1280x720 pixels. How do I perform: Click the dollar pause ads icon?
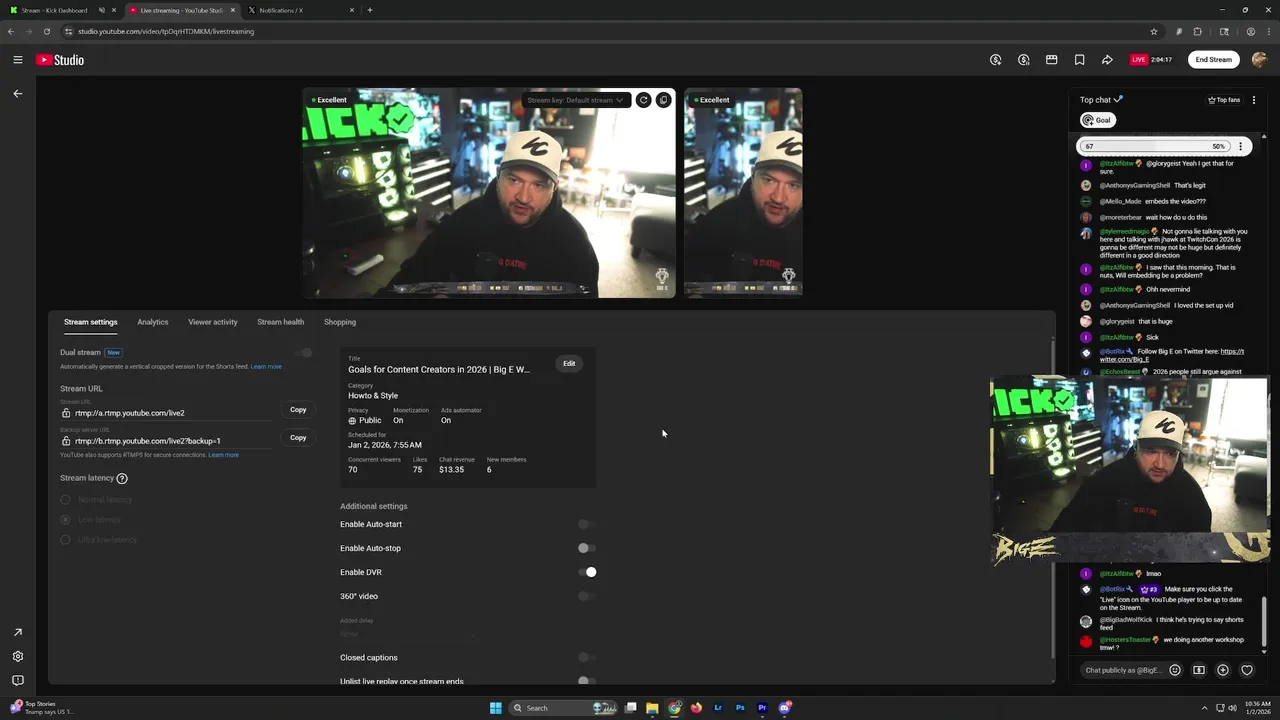(1023, 60)
